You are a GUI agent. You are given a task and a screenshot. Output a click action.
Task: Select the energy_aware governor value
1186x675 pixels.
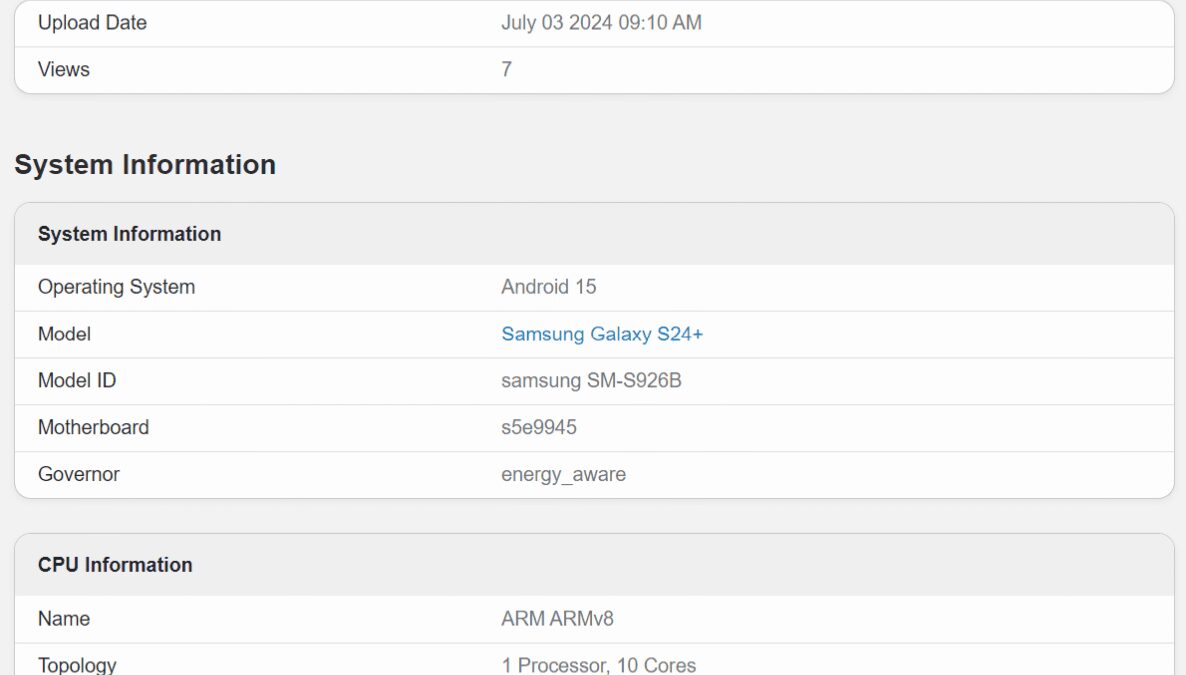pos(563,475)
